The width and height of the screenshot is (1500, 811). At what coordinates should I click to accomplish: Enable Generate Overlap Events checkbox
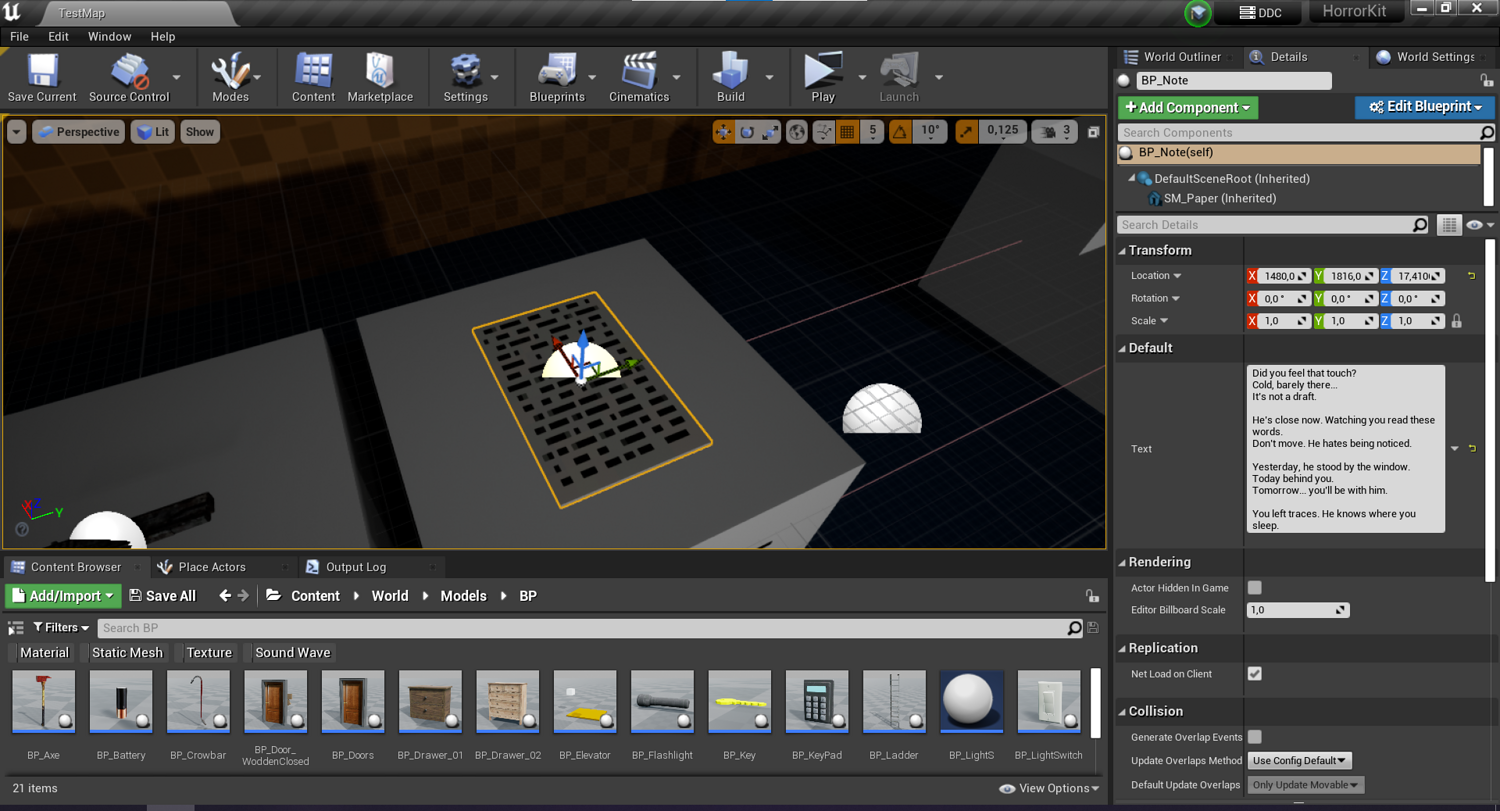1254,737
